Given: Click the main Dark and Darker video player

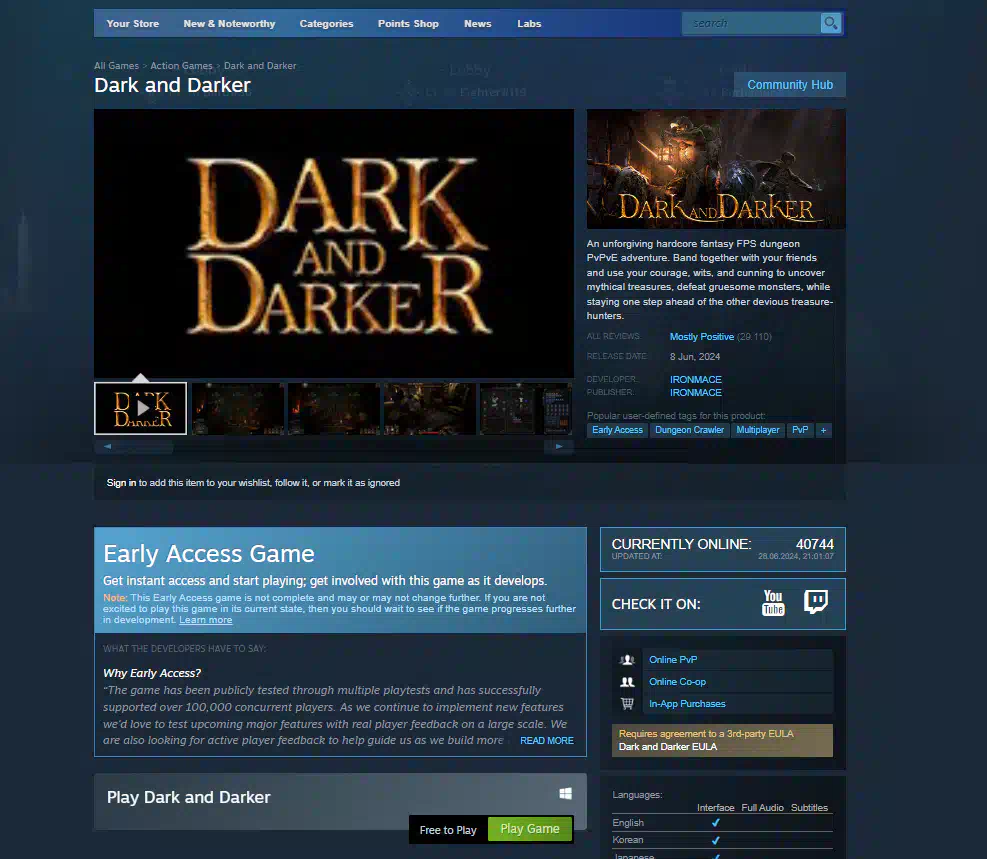Looking at the screenshot, I should coord(334,244).
